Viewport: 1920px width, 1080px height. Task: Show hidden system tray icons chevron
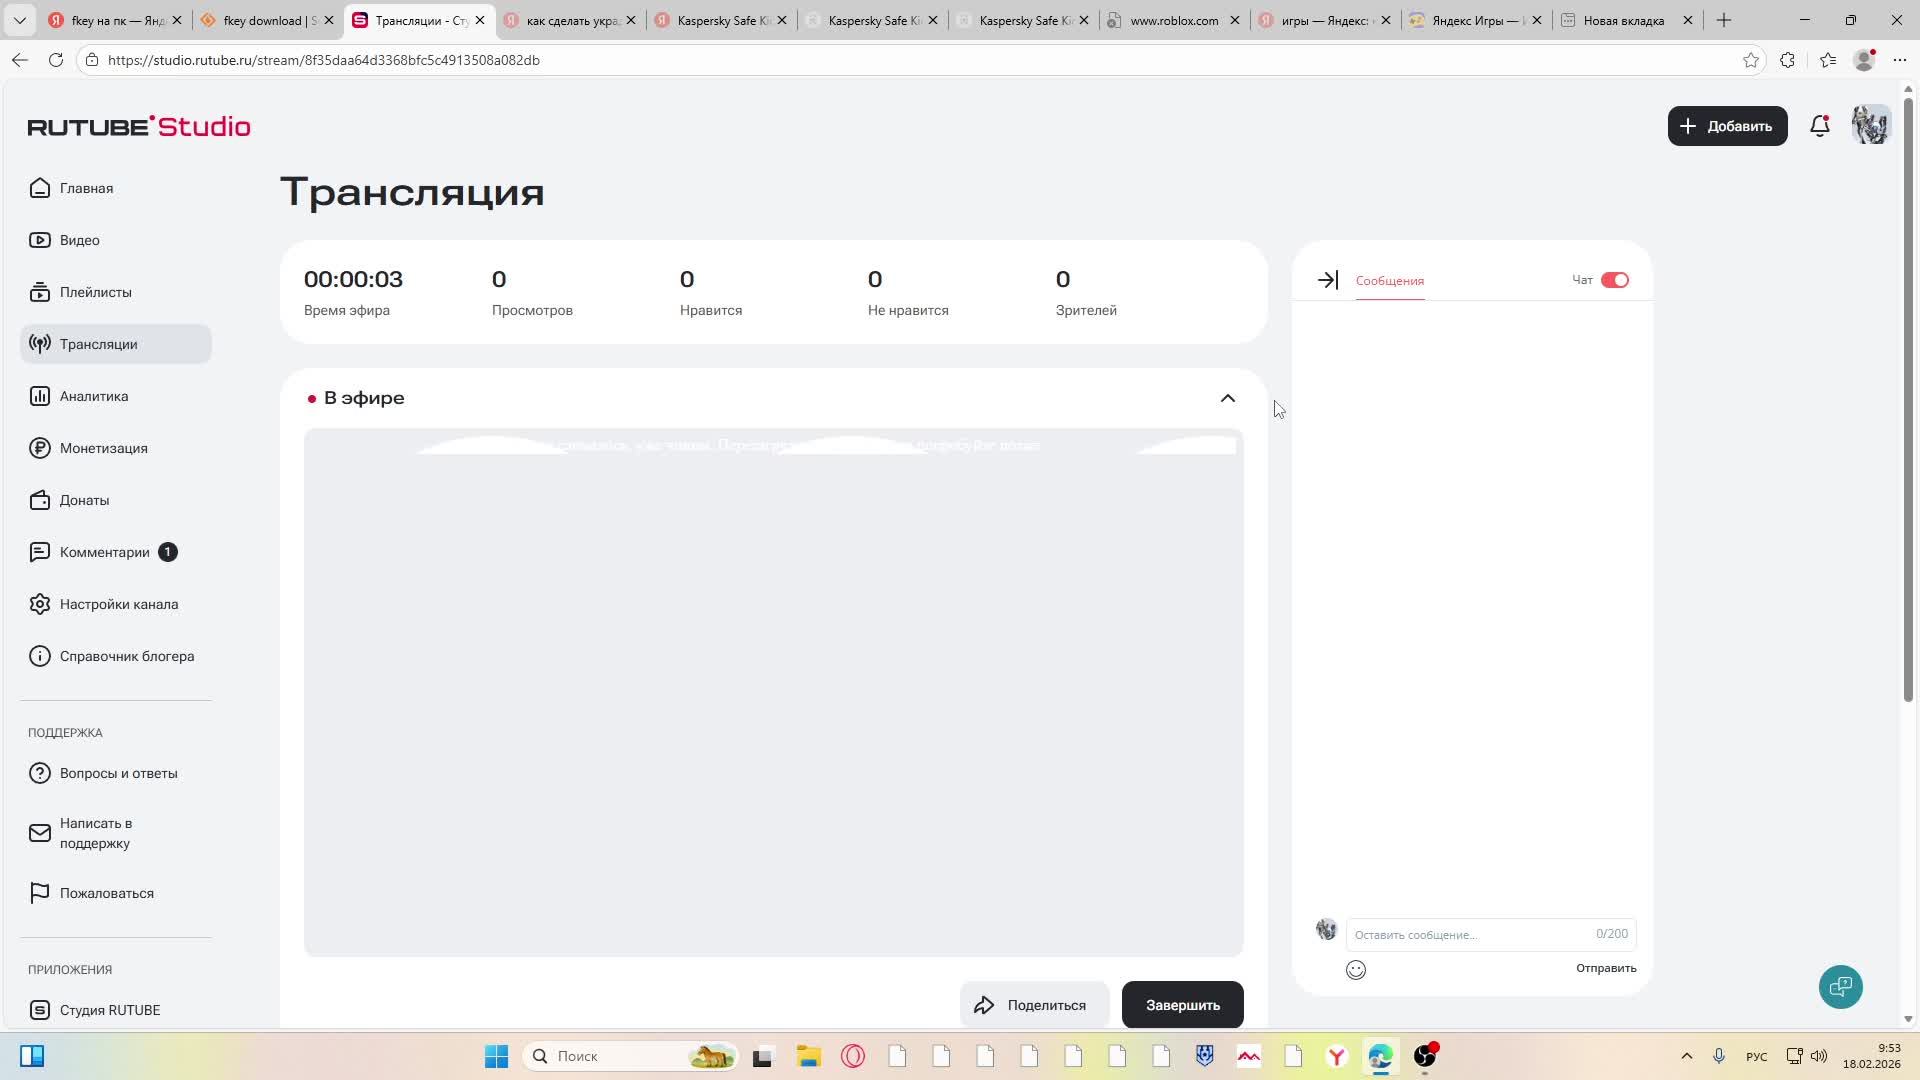click(x=1686, y=1056)
